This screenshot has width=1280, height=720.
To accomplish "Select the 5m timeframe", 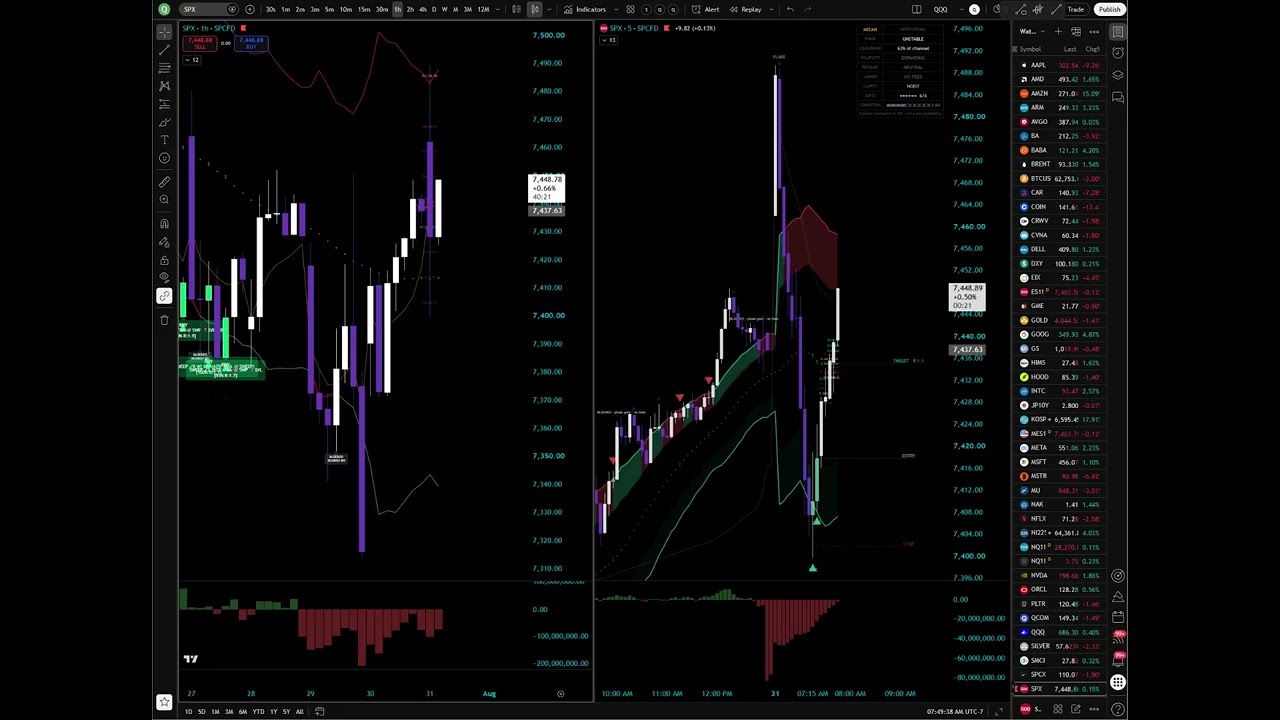I will click(329, 9).
